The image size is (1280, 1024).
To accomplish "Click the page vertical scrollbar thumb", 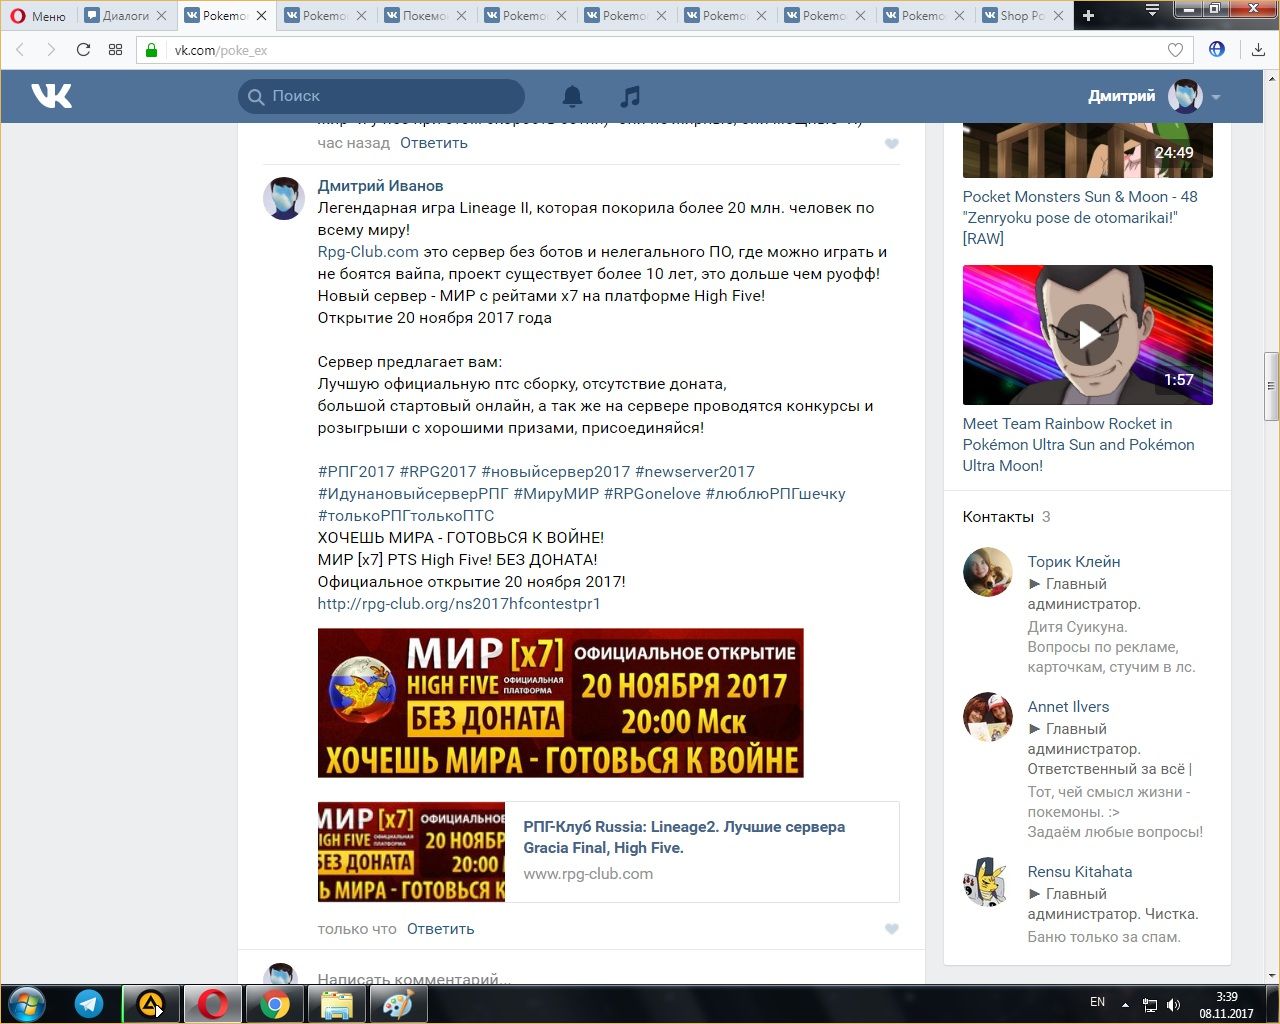I will [x=1271, y=386].
